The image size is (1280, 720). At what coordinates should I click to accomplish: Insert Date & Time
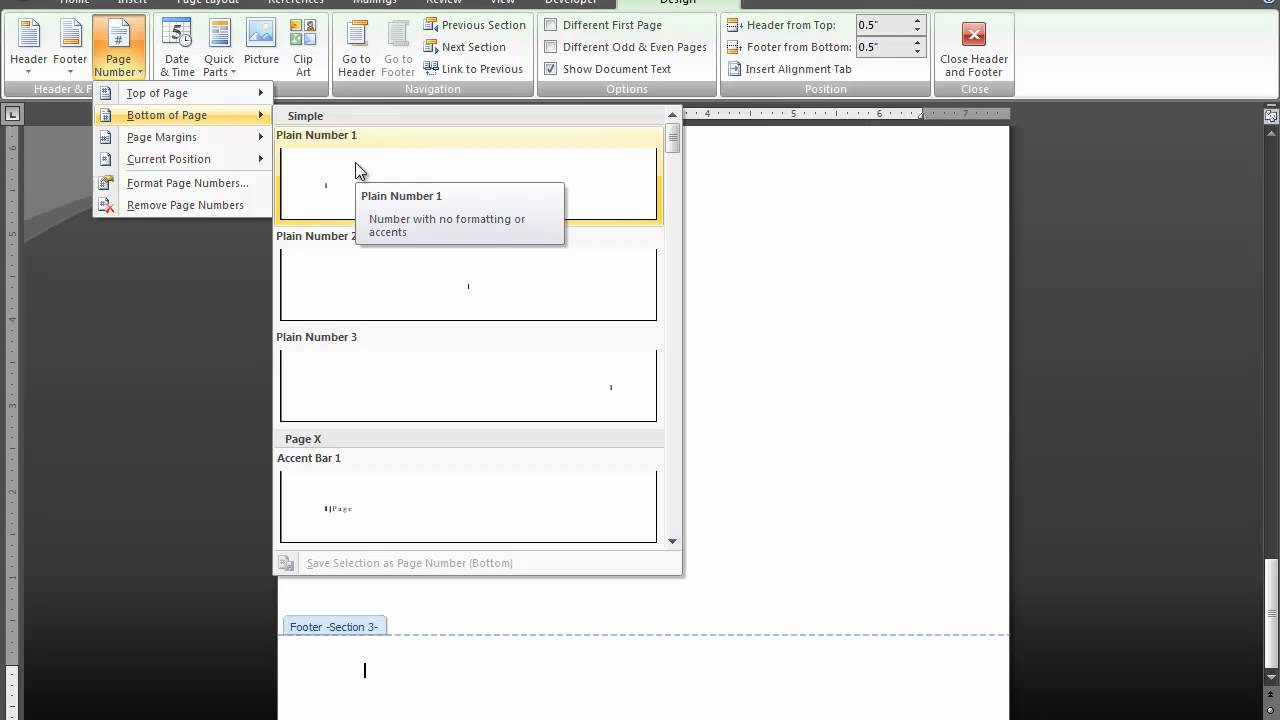click(x=177, y=47)
